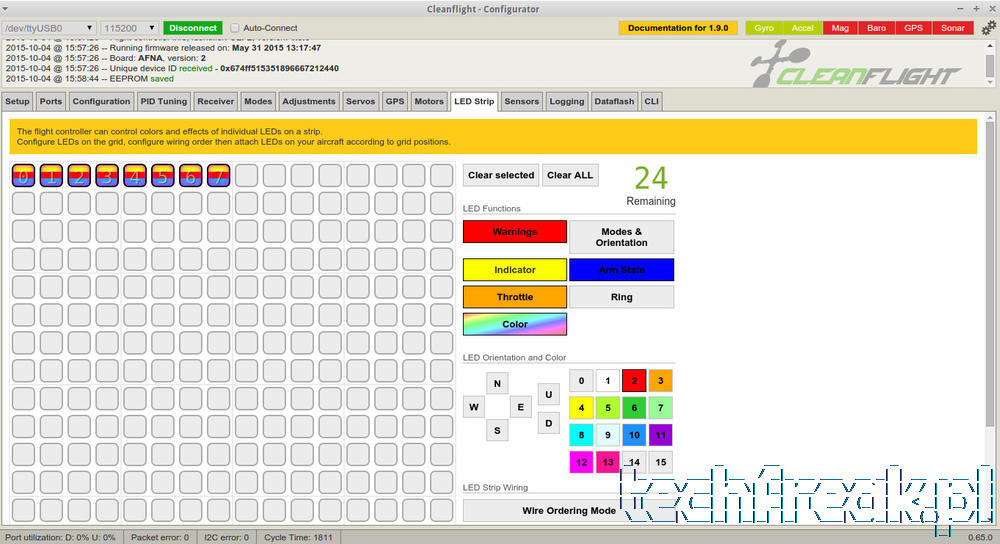Image resolution: width=1000 pixels, height=544 pixels.
Task: Click the Clear selected button
Action: pyautogui.click(x=501, y=175)
